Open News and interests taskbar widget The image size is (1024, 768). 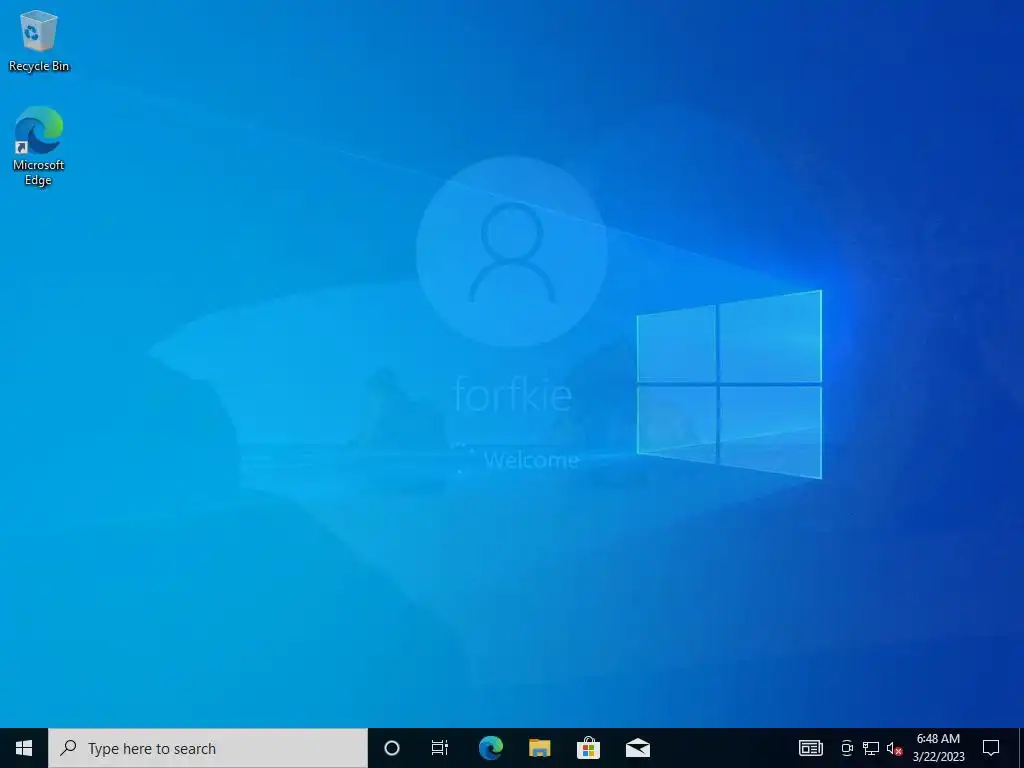click(810, 748)
